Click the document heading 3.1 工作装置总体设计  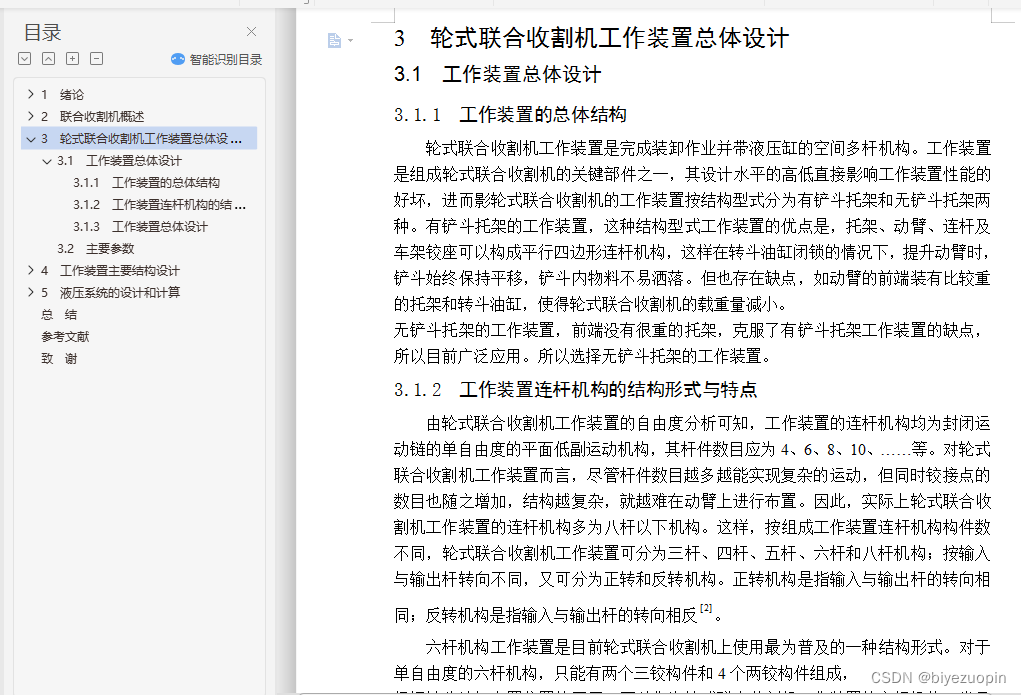point(497,74)
